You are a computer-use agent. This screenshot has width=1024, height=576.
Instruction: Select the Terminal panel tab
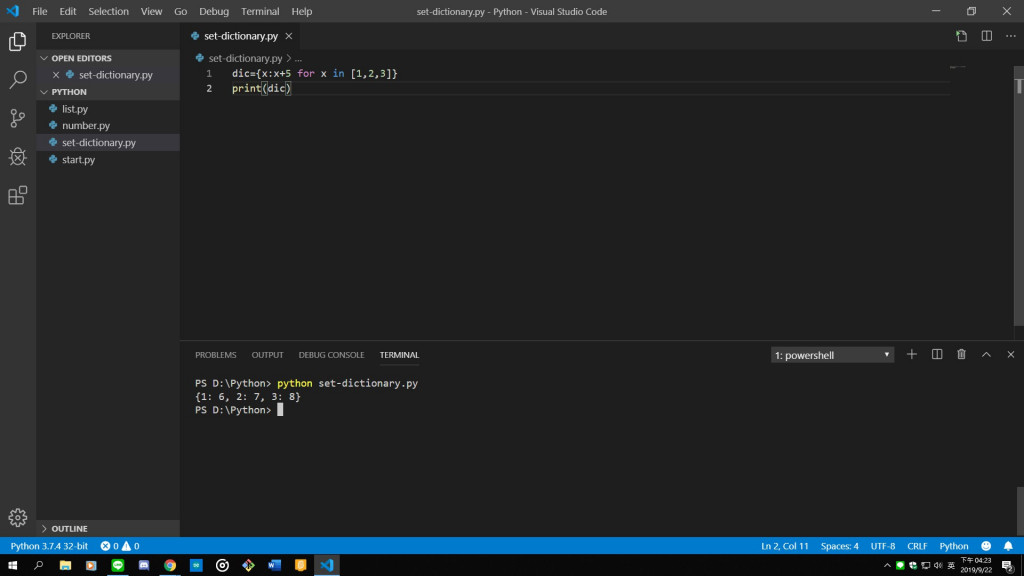[x=400, y=355]
